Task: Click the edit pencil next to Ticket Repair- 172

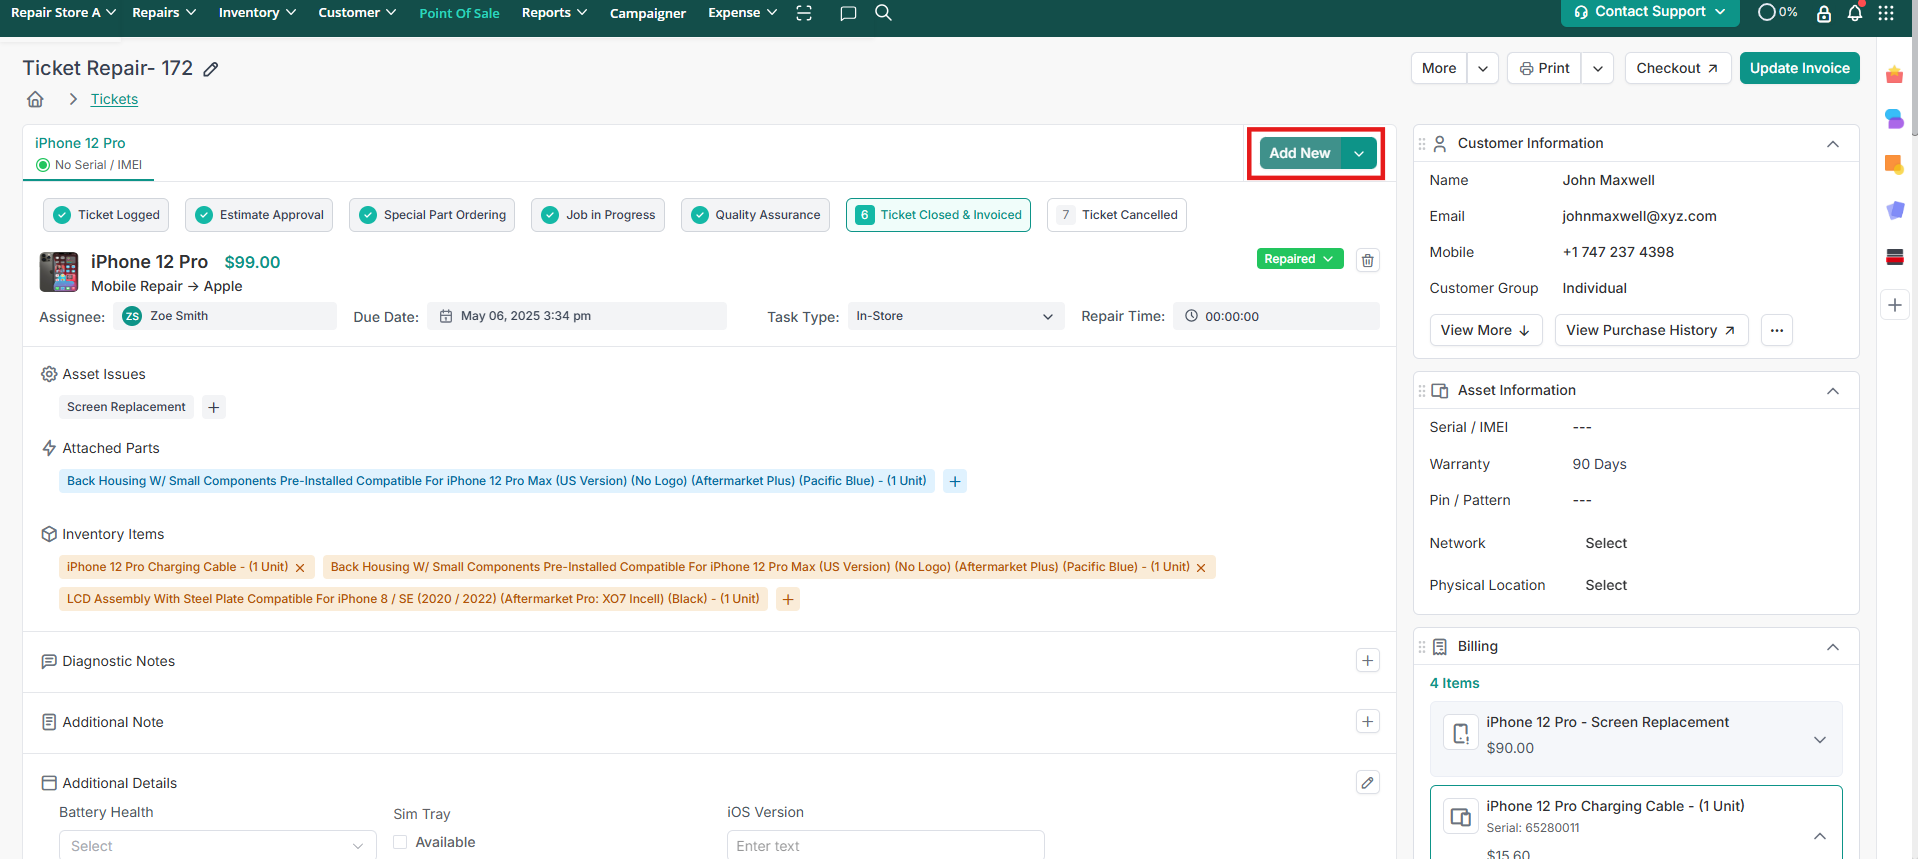Action: point(211,69)
